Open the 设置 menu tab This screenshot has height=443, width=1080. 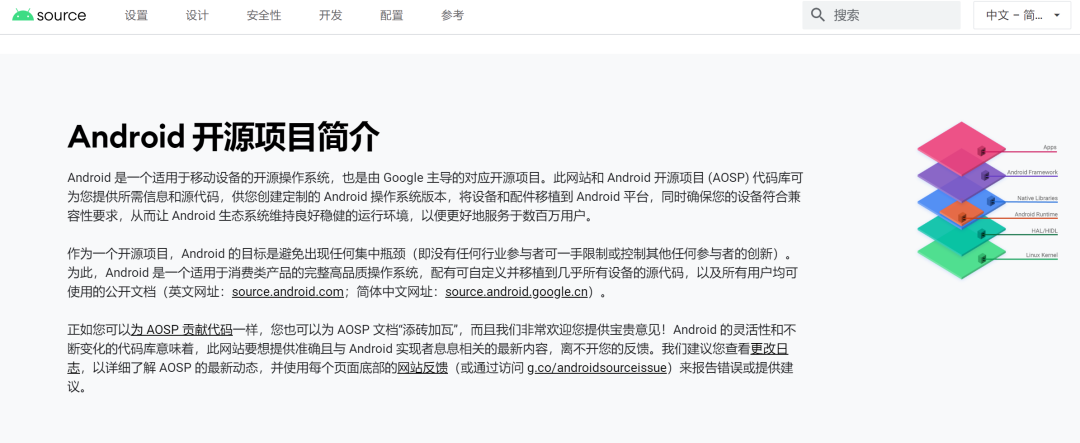point(136,15)
